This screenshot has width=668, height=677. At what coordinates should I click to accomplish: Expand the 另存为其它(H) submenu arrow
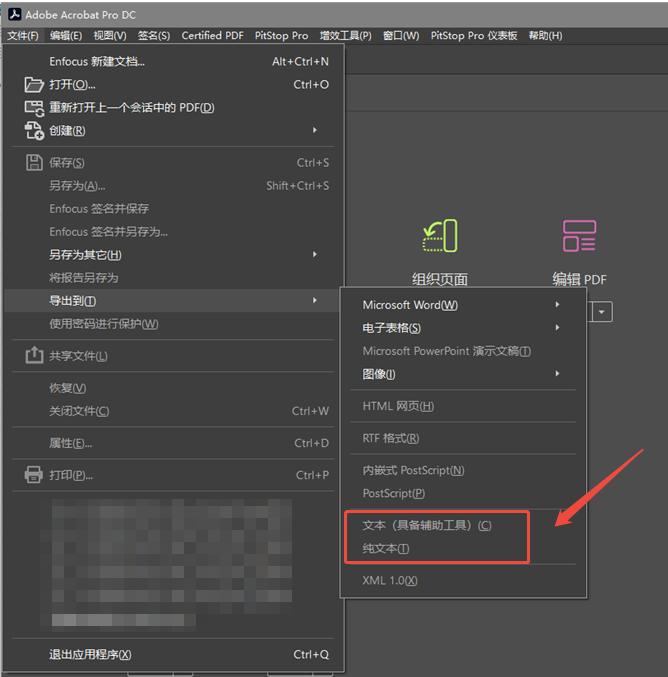point(315,254)
